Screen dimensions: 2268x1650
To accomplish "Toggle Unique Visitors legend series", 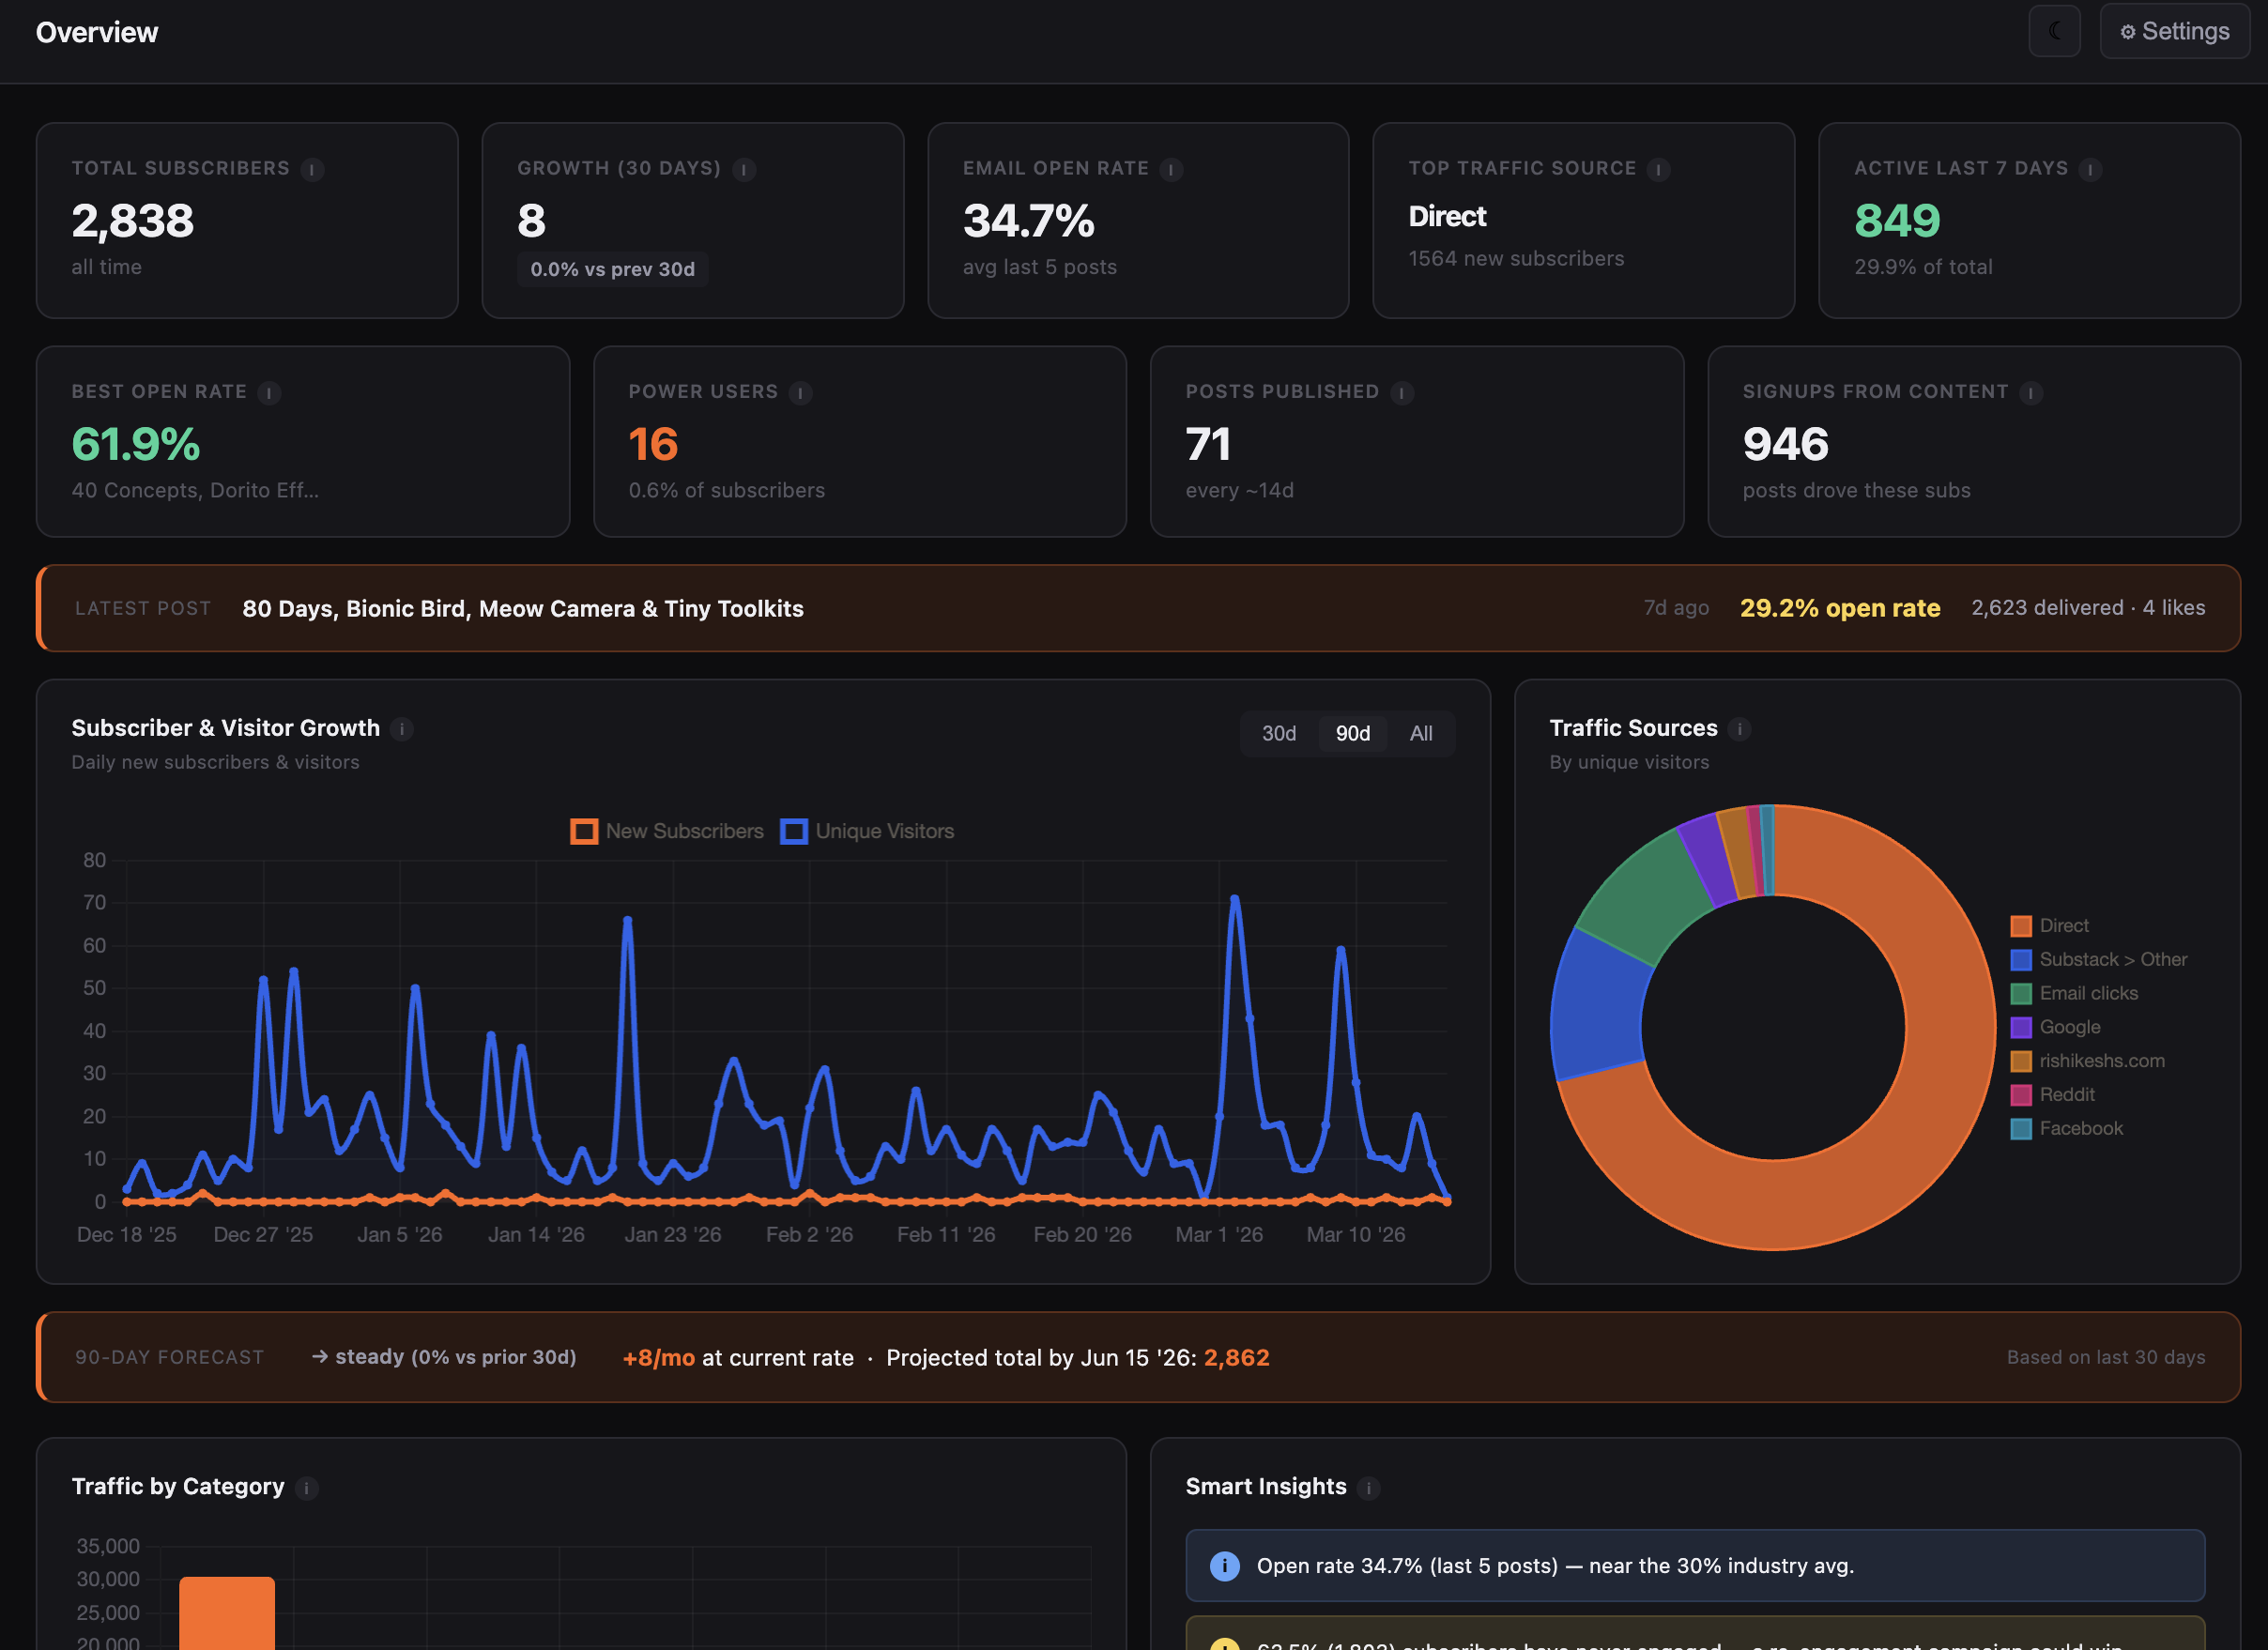I will click(x=867, y=831).
